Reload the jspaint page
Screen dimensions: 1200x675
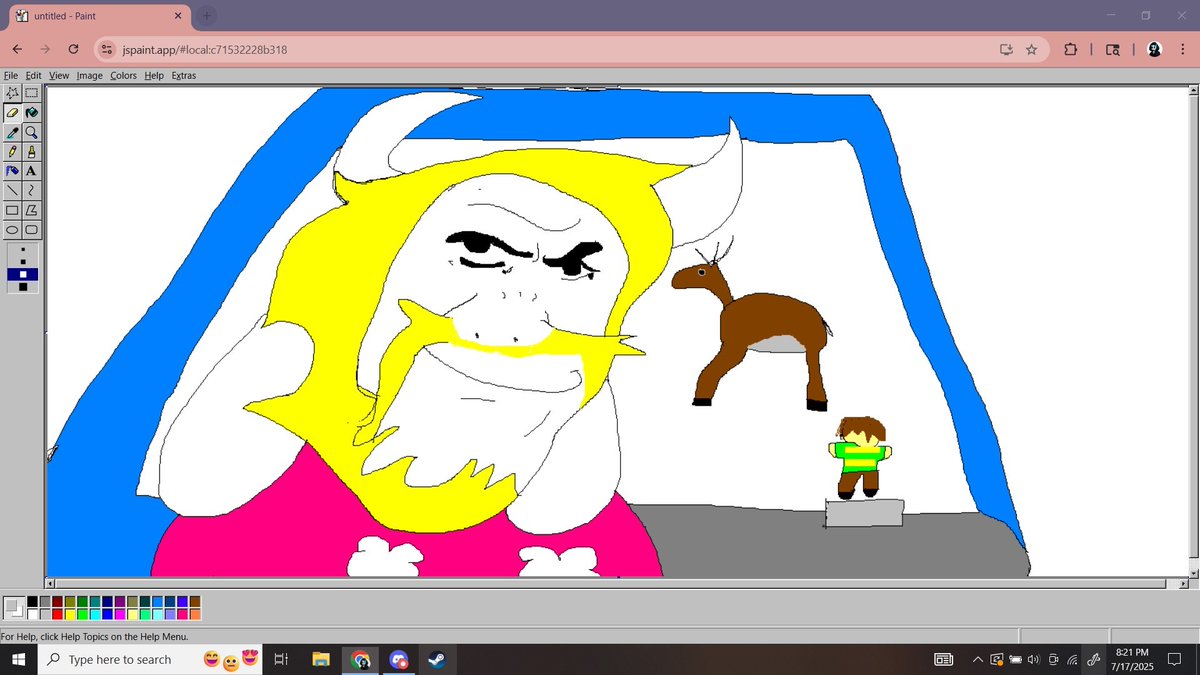coord(73,49)
